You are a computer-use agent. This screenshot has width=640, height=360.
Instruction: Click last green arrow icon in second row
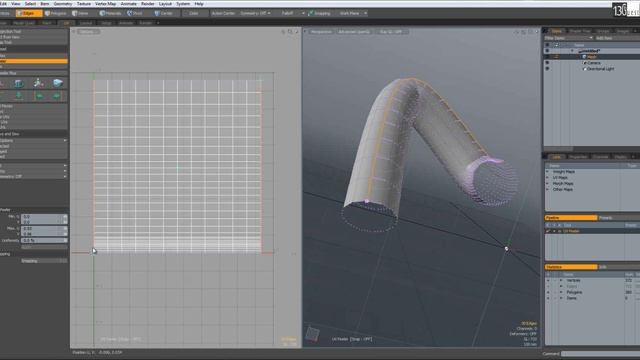tap(57, 96)
